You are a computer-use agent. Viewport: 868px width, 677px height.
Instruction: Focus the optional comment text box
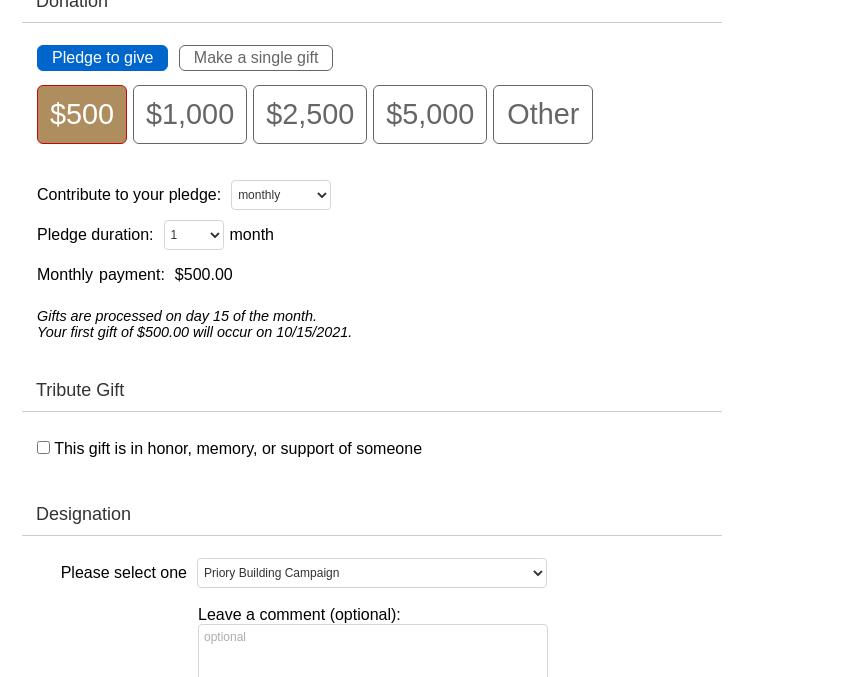(372, 650)
